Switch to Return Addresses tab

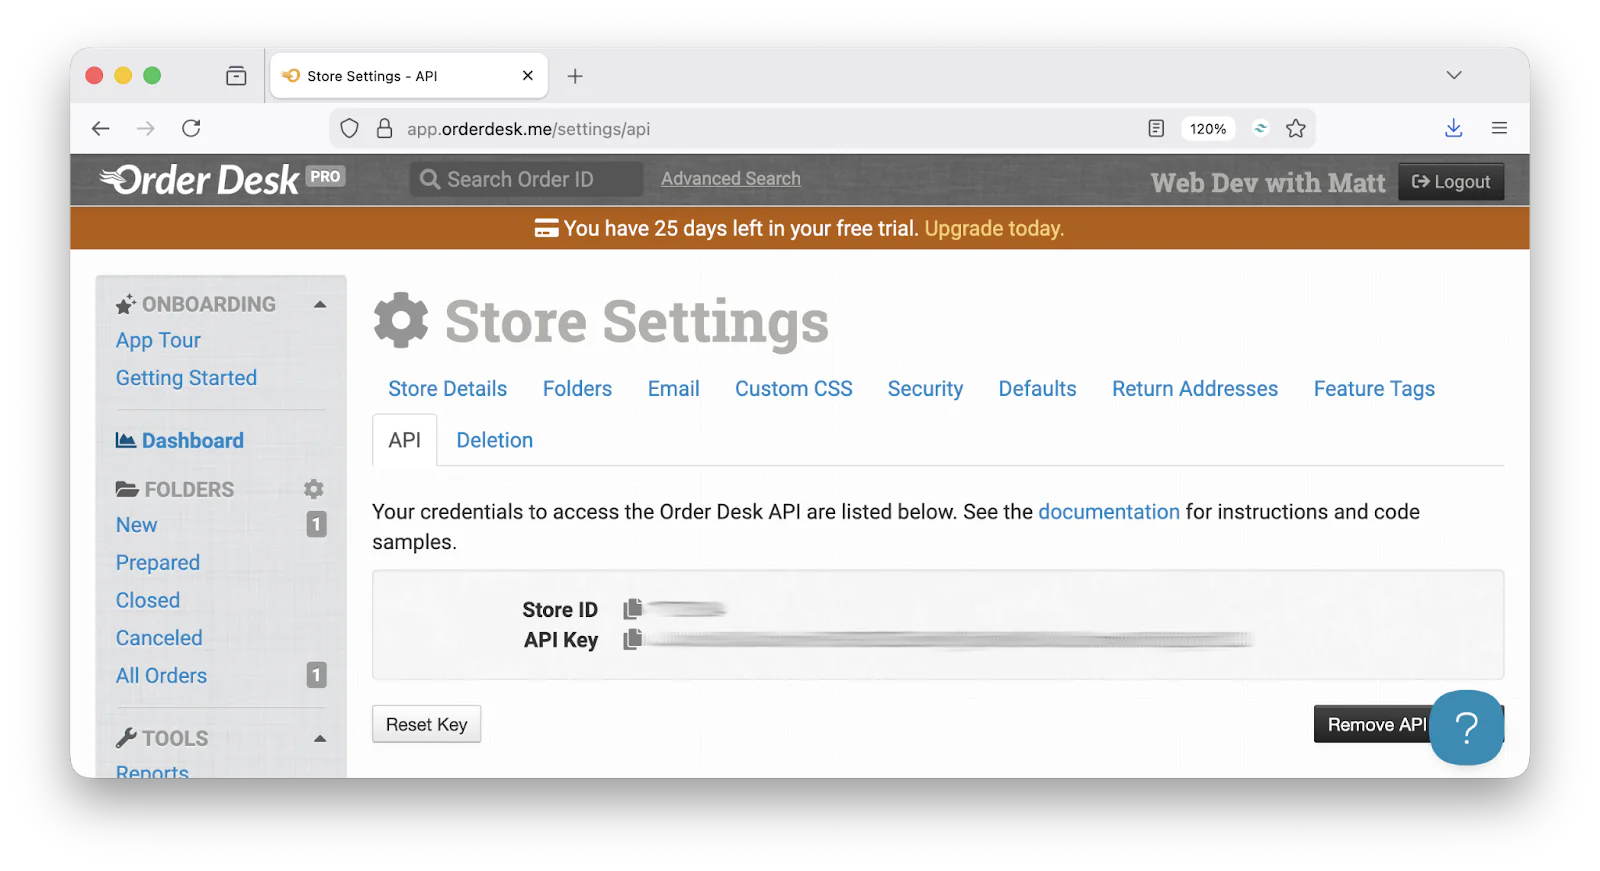[1195, 389]
